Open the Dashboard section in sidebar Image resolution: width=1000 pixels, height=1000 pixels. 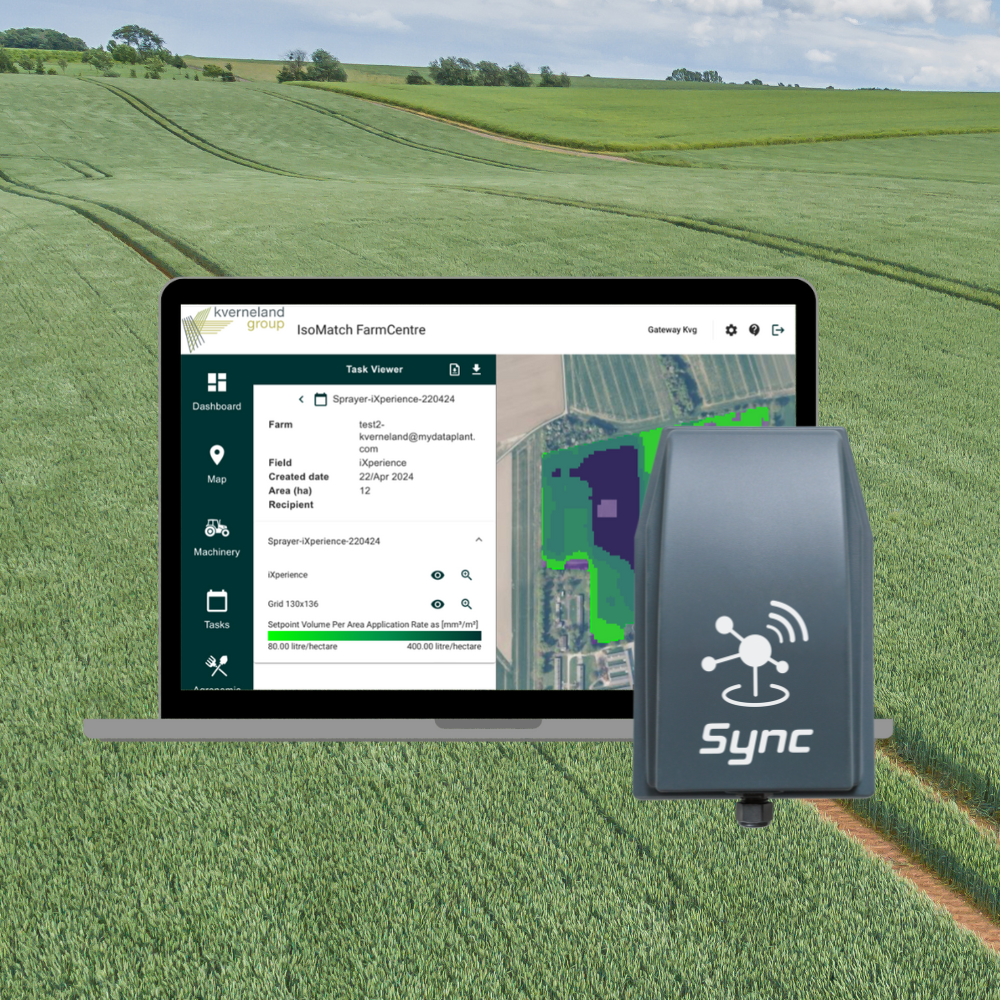coord(217,392)
